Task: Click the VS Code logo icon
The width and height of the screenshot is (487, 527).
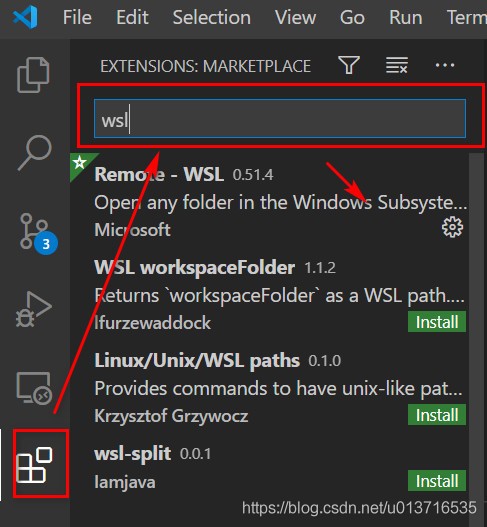Action: 25,17
